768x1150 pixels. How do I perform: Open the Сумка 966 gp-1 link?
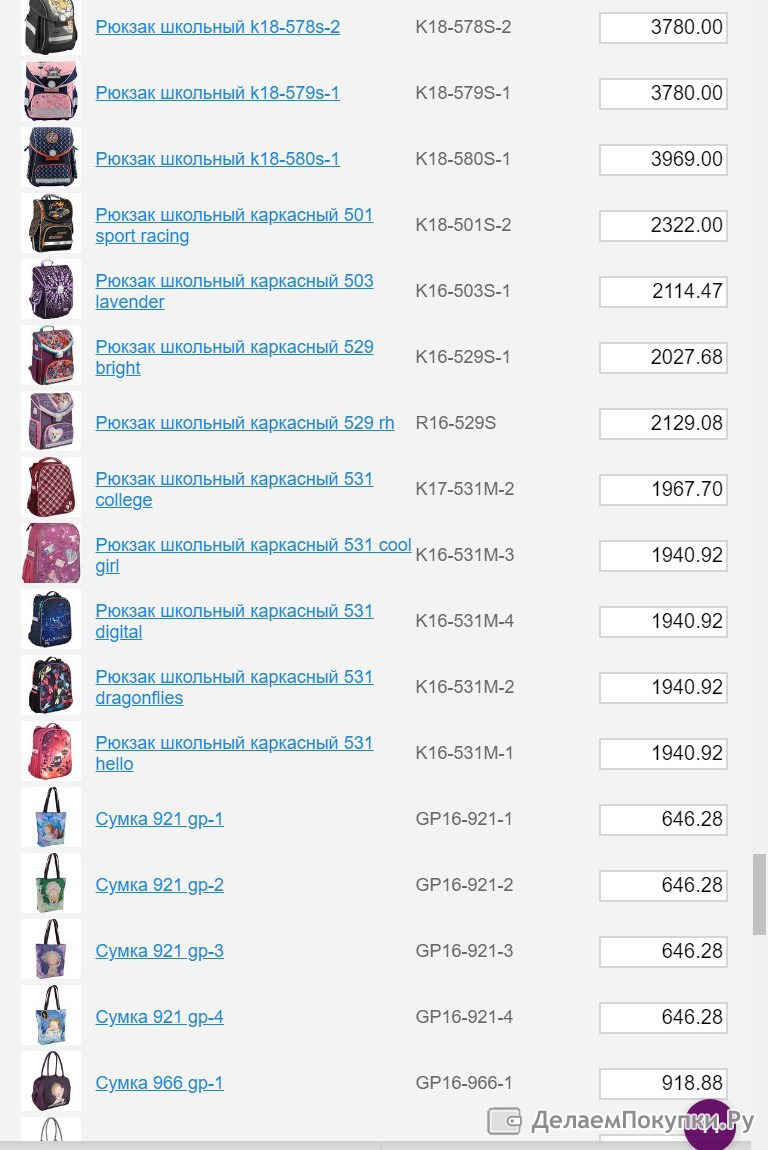[x=159, y=1083]
